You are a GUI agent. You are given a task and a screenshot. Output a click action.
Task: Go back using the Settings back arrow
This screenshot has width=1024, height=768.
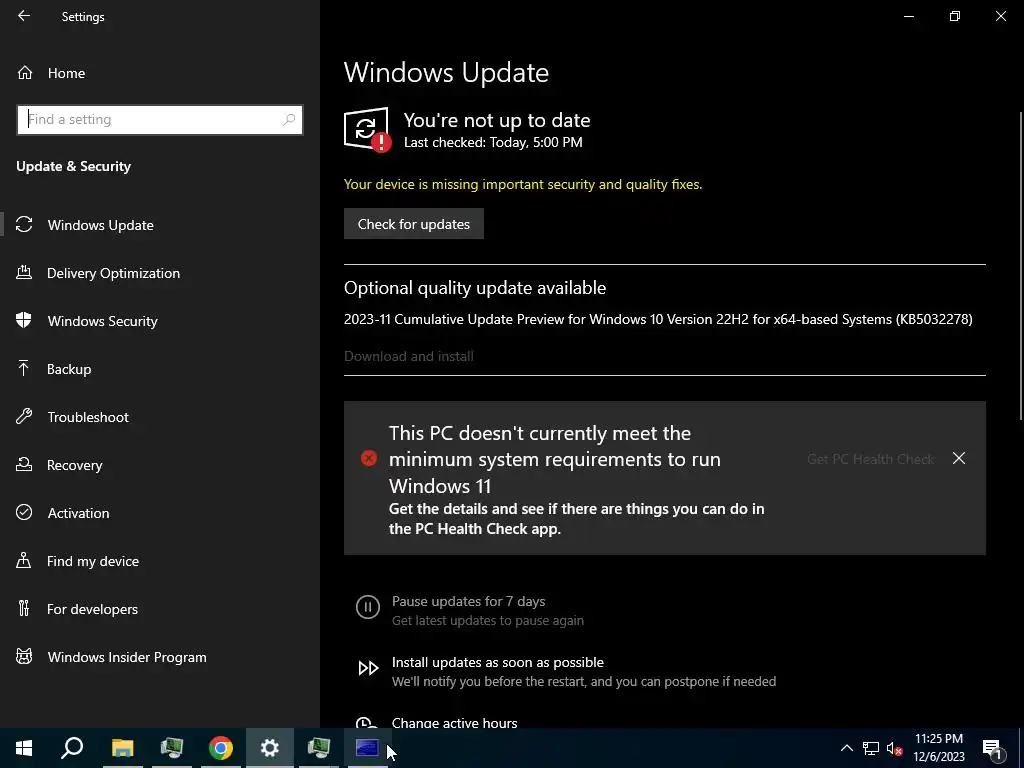tap(24, 16)
